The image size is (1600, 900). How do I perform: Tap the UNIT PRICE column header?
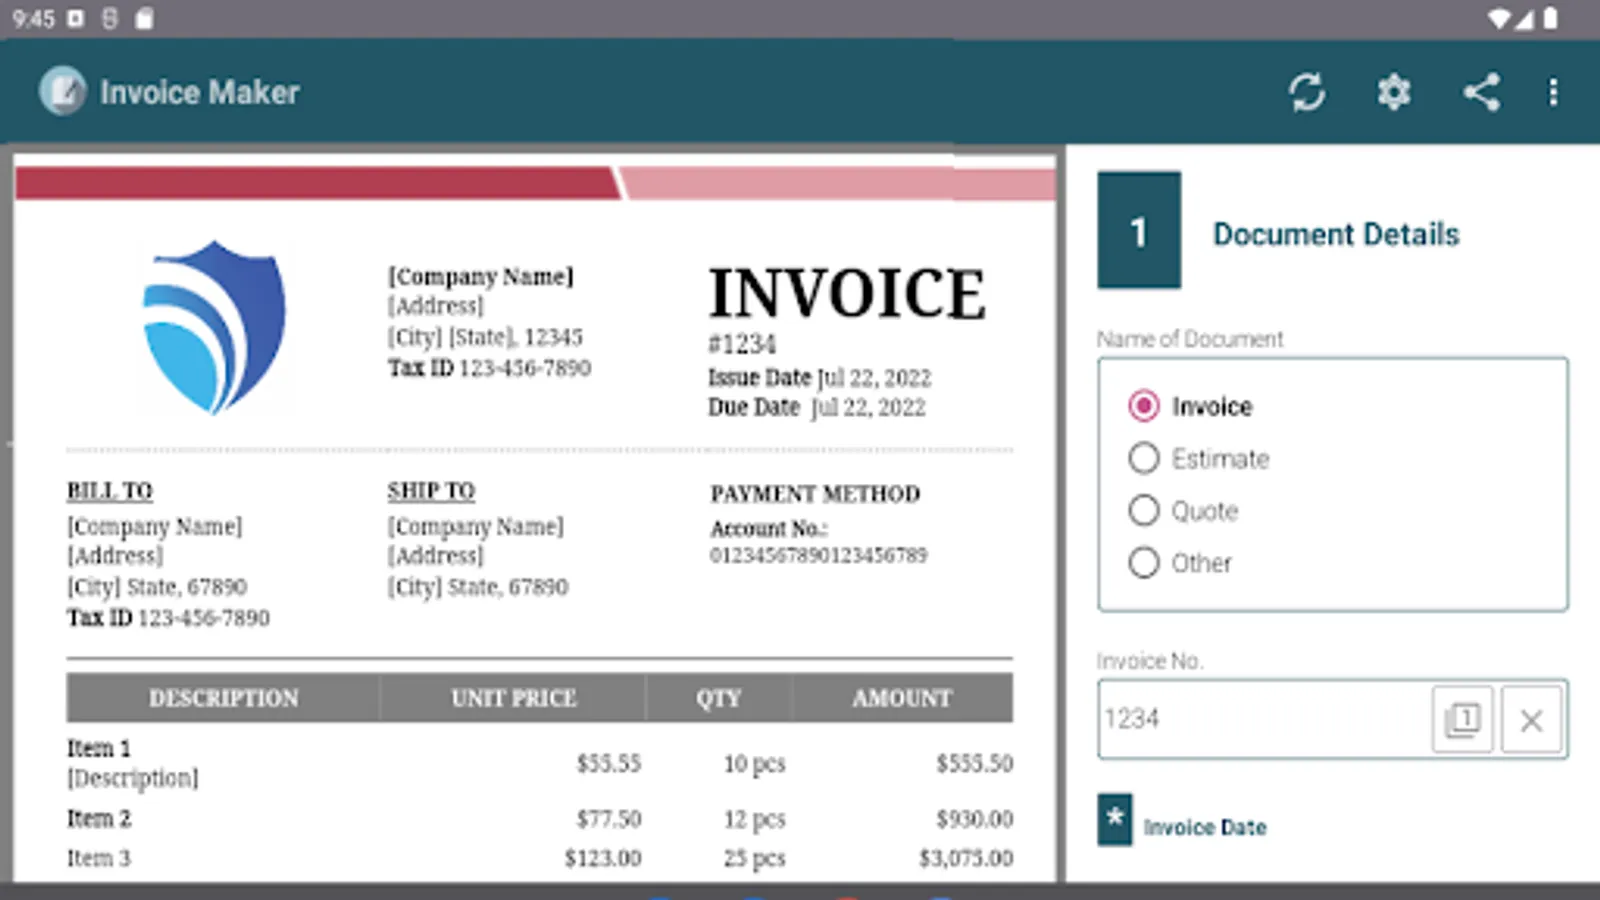click(514, 698)
